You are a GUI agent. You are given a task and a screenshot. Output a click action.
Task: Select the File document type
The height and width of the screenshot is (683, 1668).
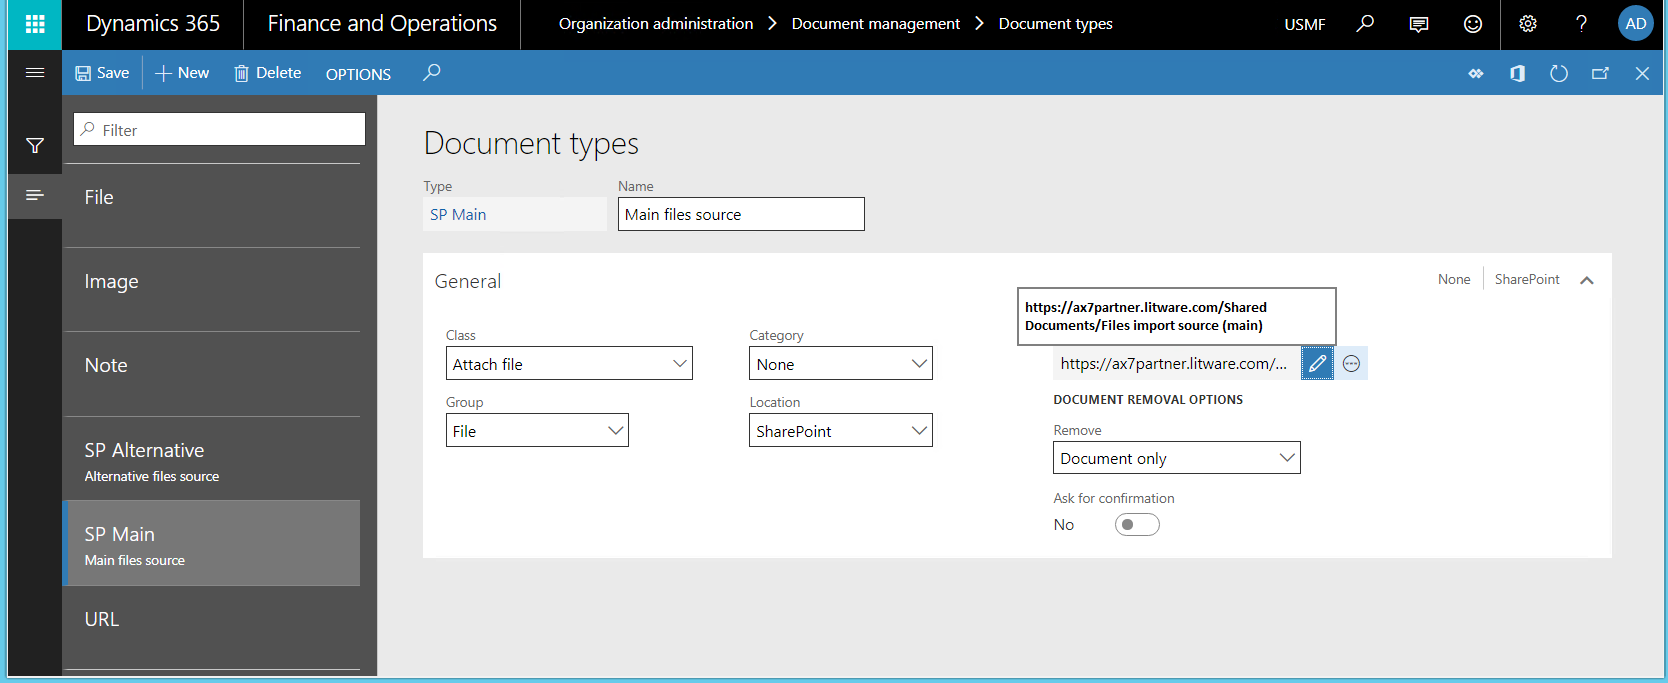pos(212,205)
